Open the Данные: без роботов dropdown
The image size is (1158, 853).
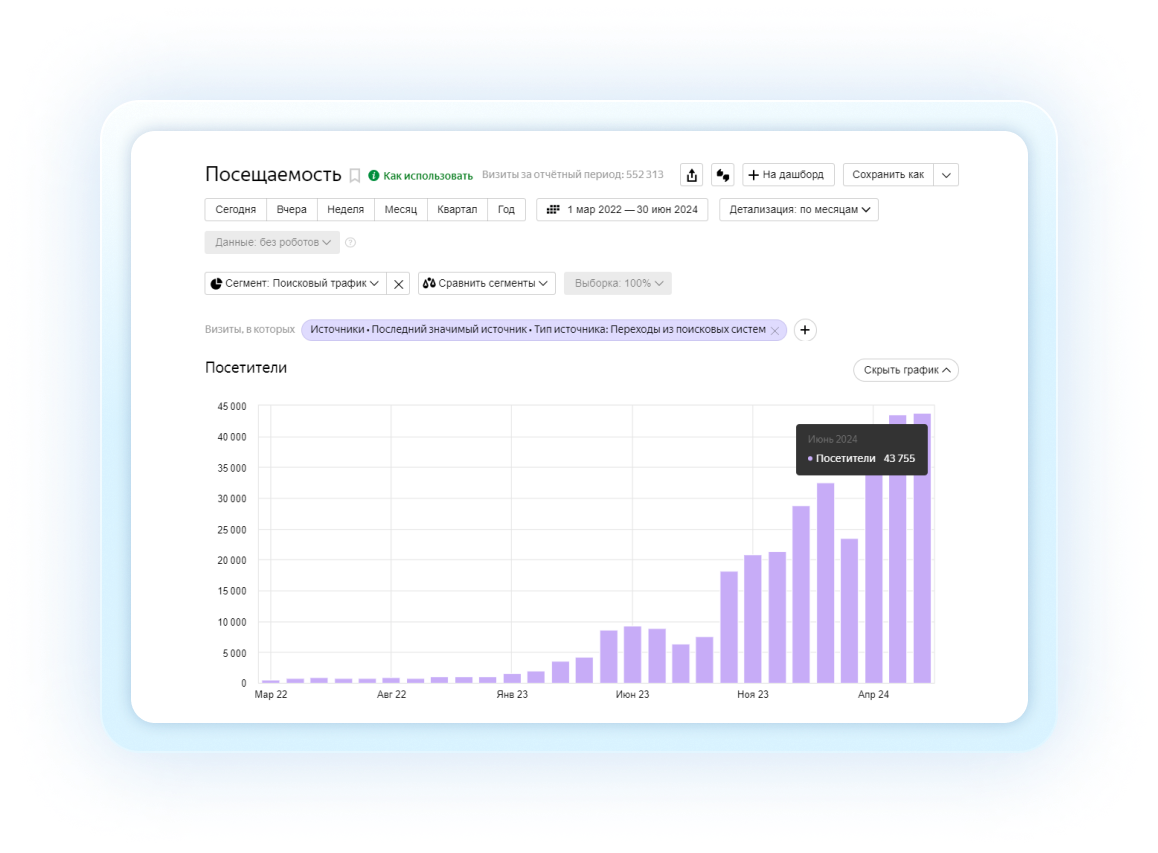click(273, 242)
